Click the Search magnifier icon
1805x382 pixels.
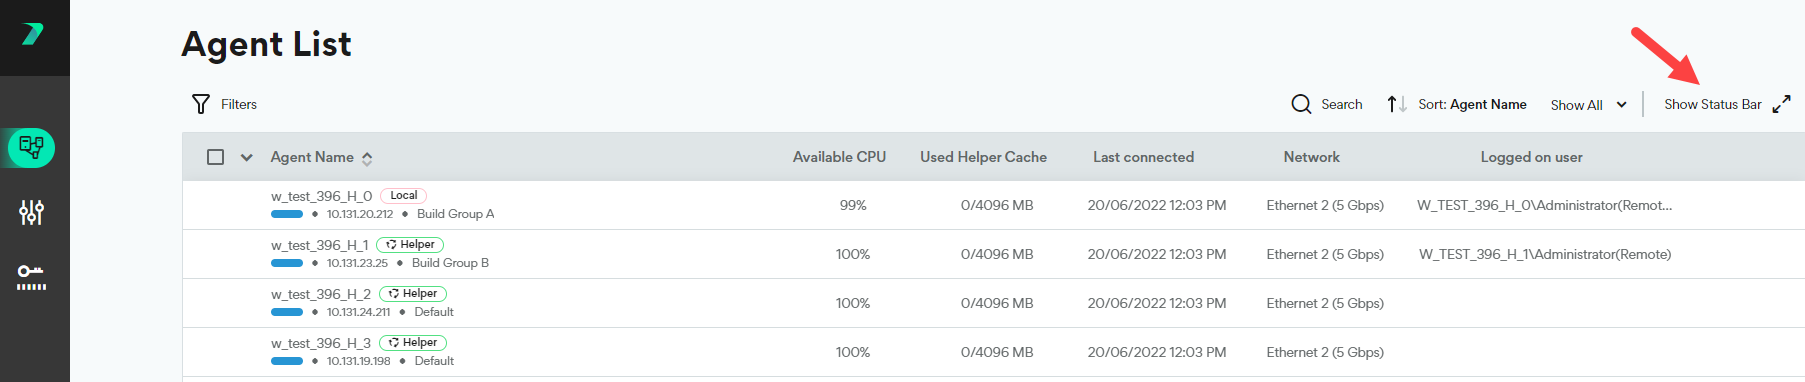pos(1301,104)
